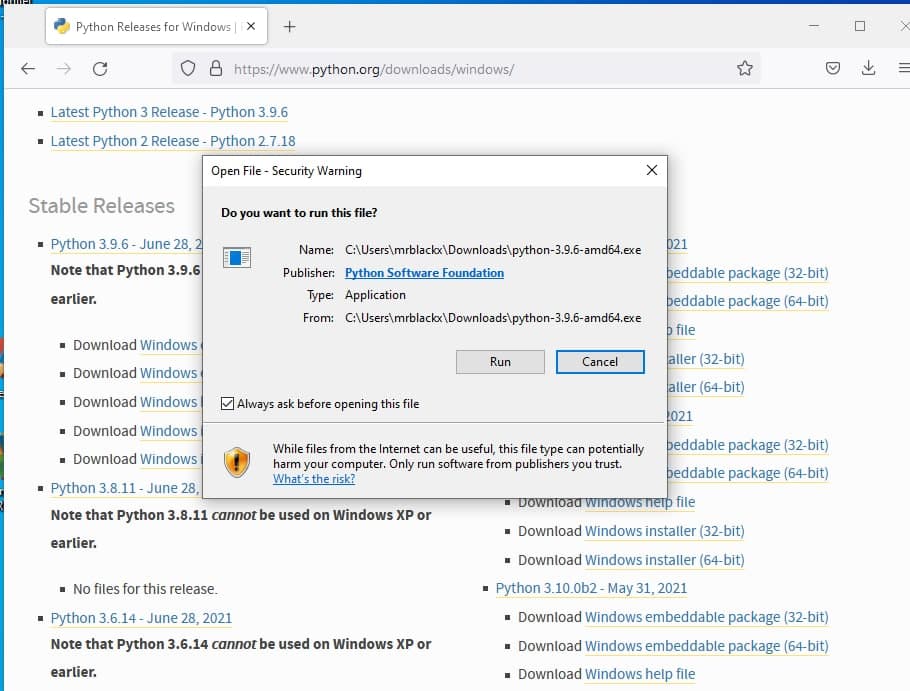Screen dimensions: 910x691
Task: Click the shield tracking protection icon
Action: coord(187,69)
